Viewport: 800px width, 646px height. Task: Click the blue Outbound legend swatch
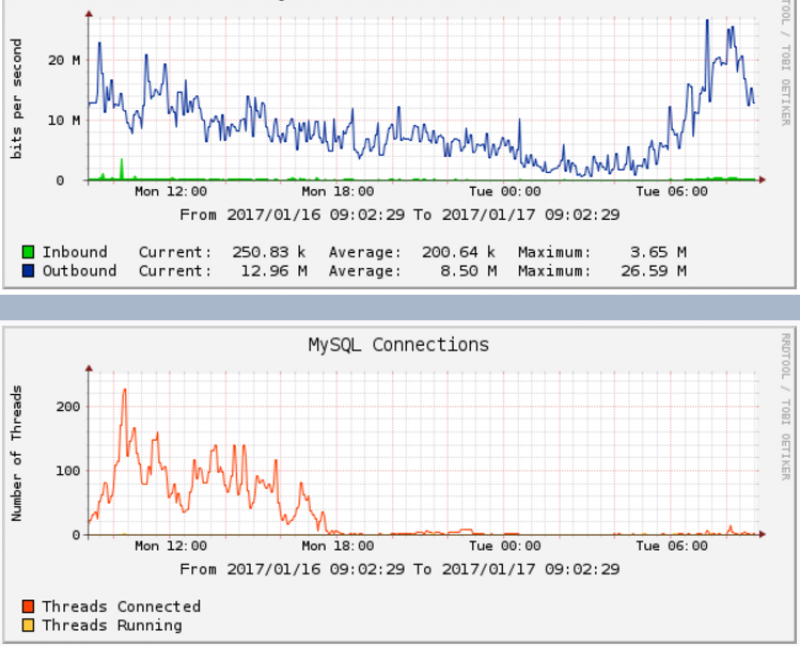tap(28, 270)
